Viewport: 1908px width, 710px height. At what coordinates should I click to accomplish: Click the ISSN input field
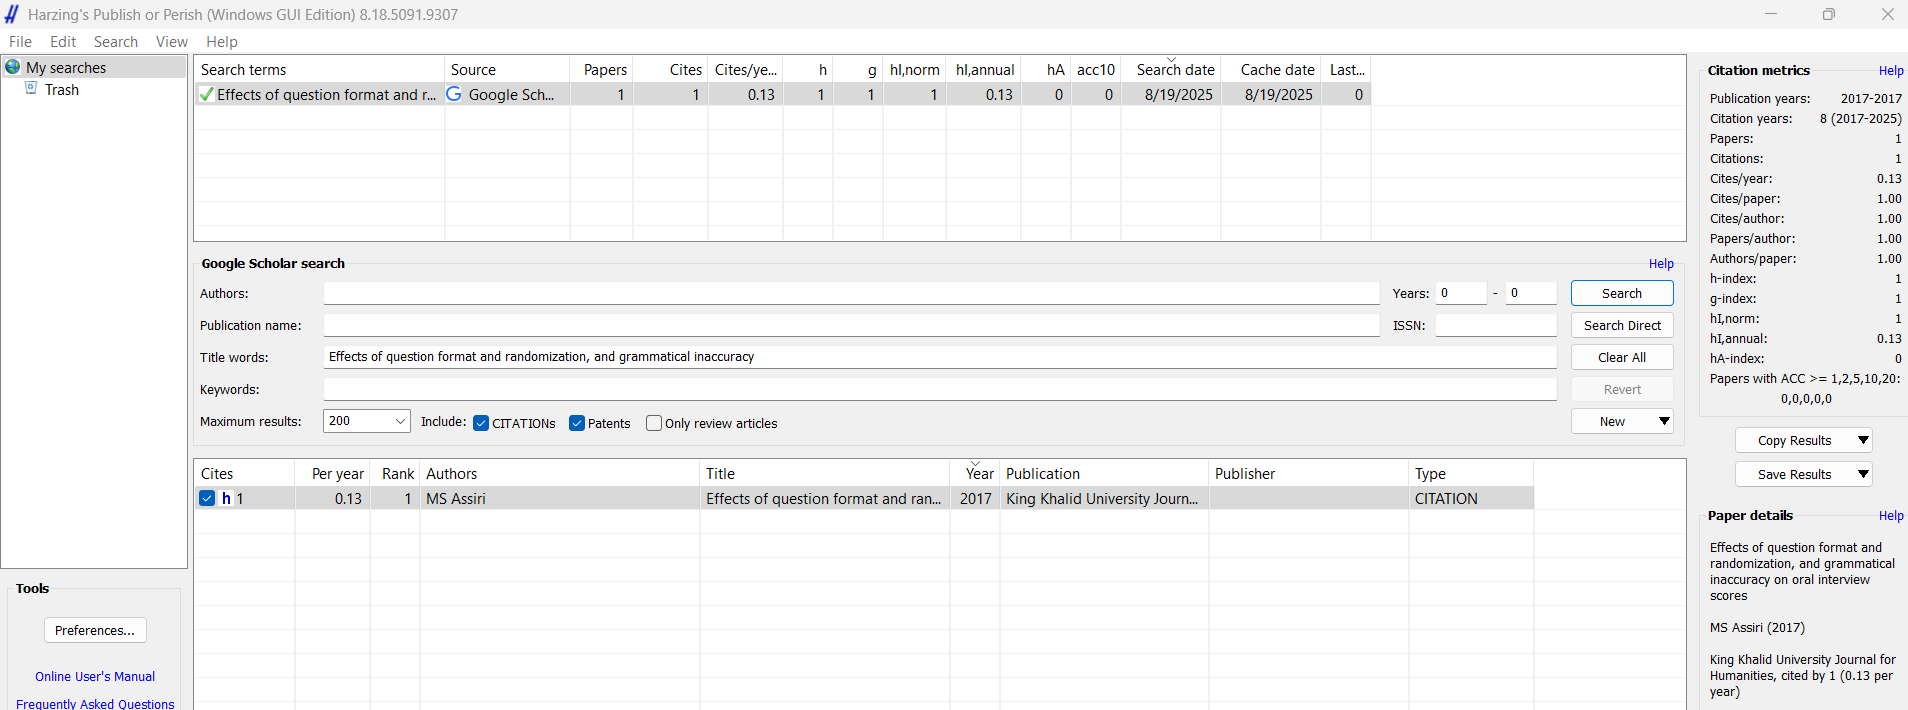1496,325
